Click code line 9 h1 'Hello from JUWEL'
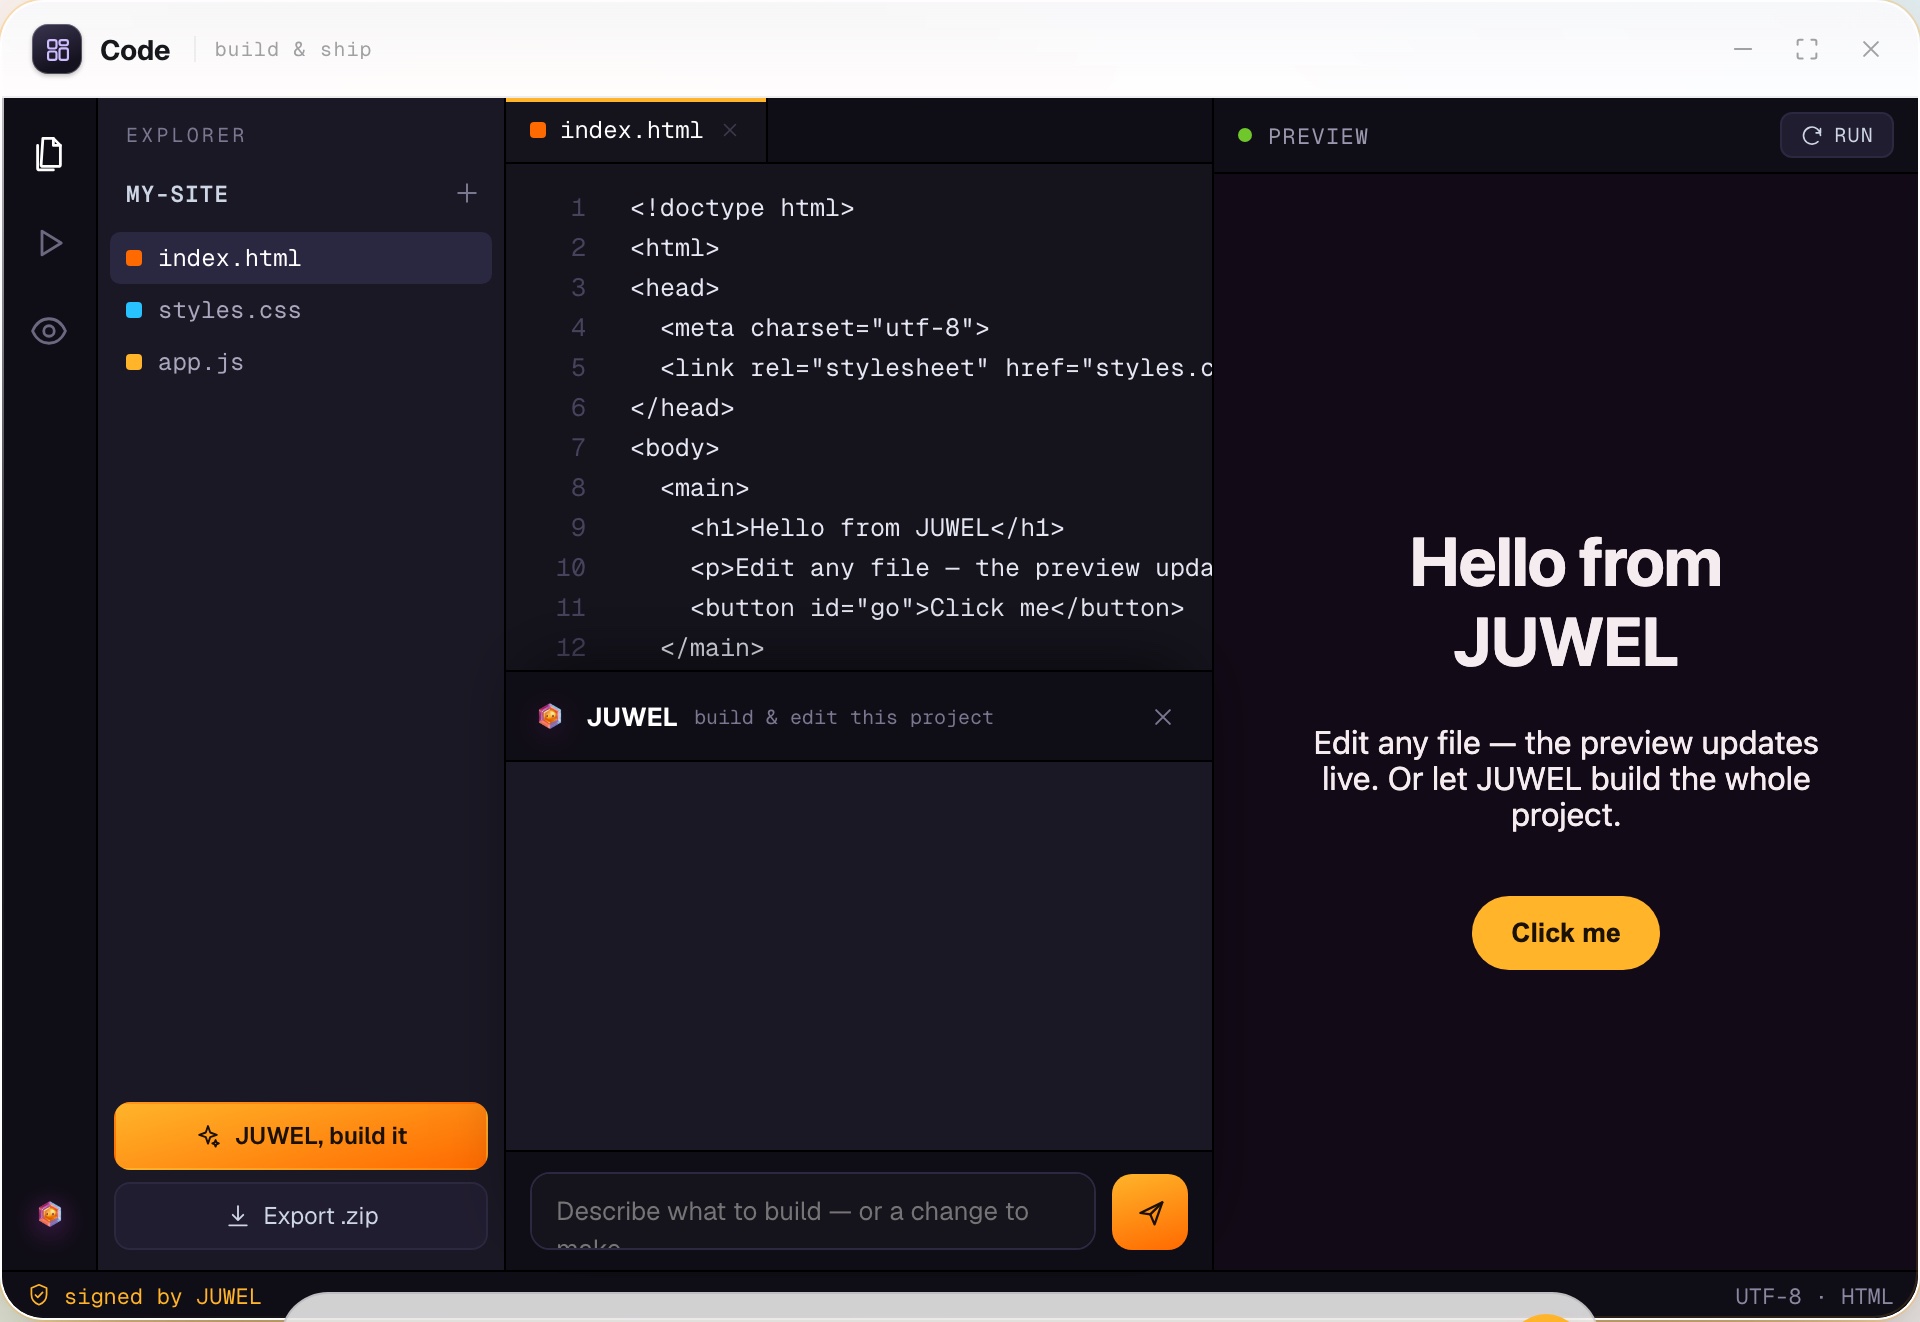Viewport: 1920px width, 1322px height. point(877,528)
